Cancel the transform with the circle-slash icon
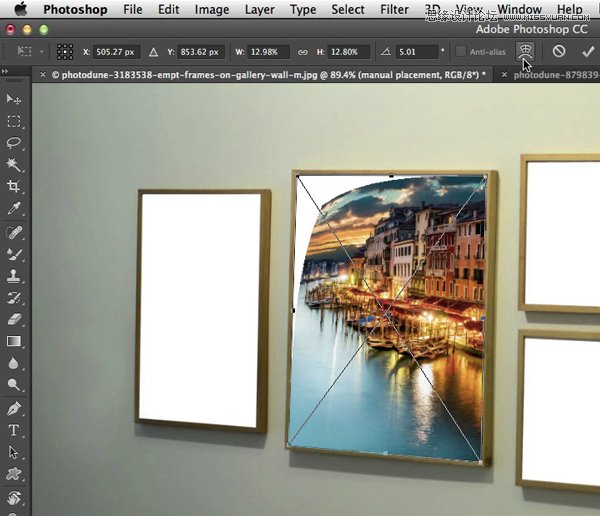This screenshot has width=600, height=516. (x=559, y=51)
